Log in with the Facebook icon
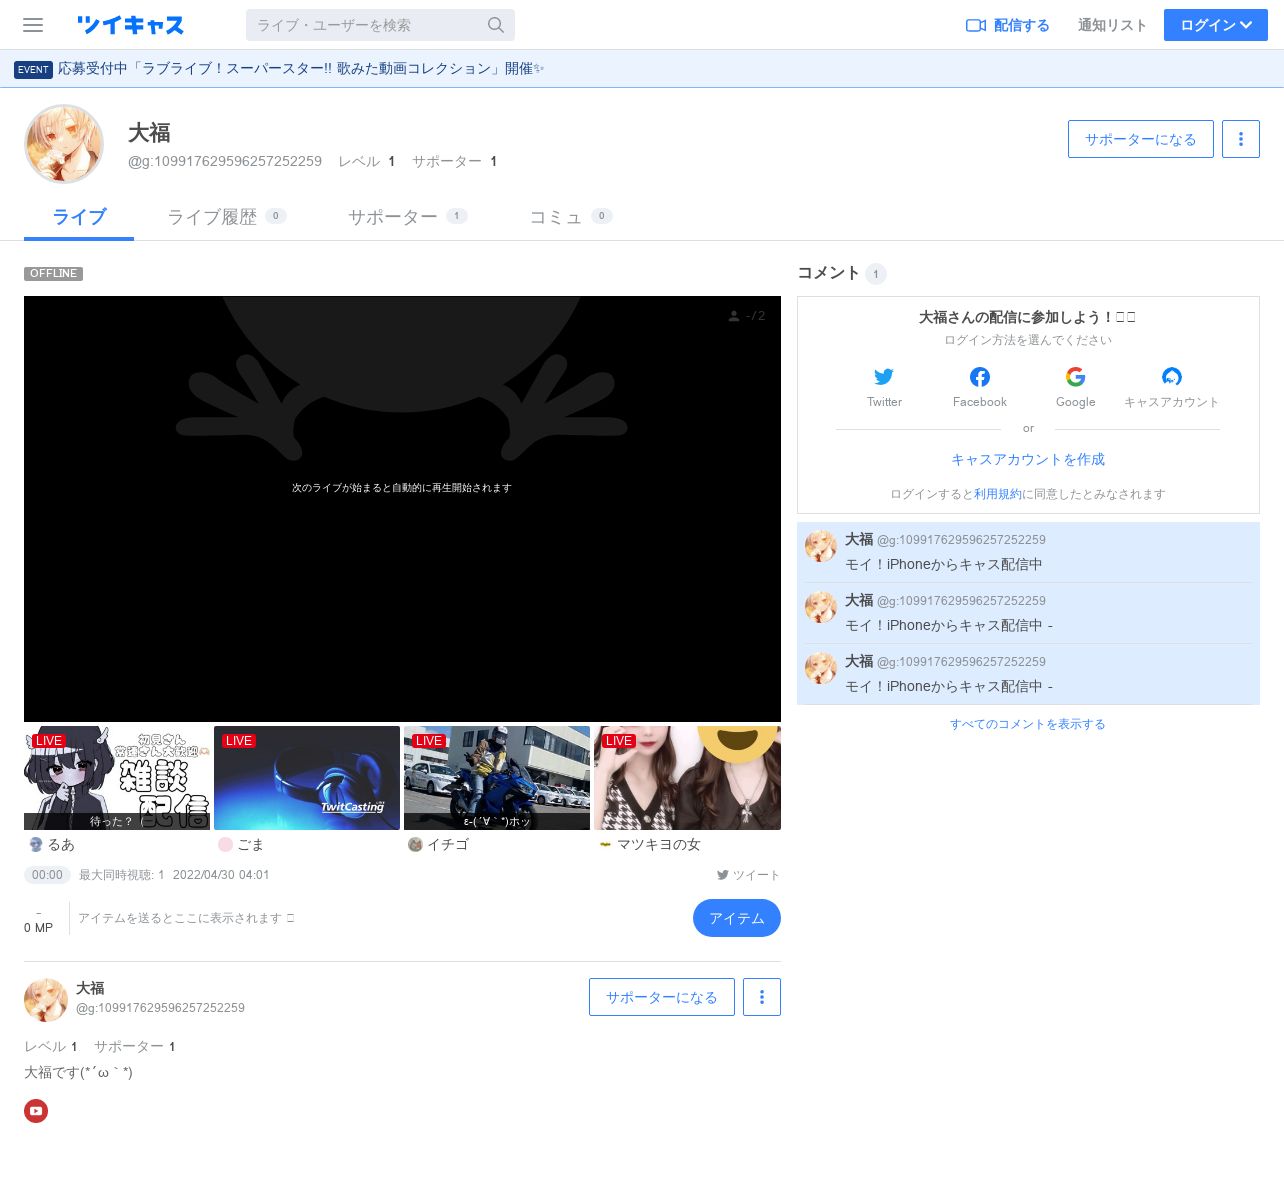This screenshot has height=1196, width=1284. [980, 377]
